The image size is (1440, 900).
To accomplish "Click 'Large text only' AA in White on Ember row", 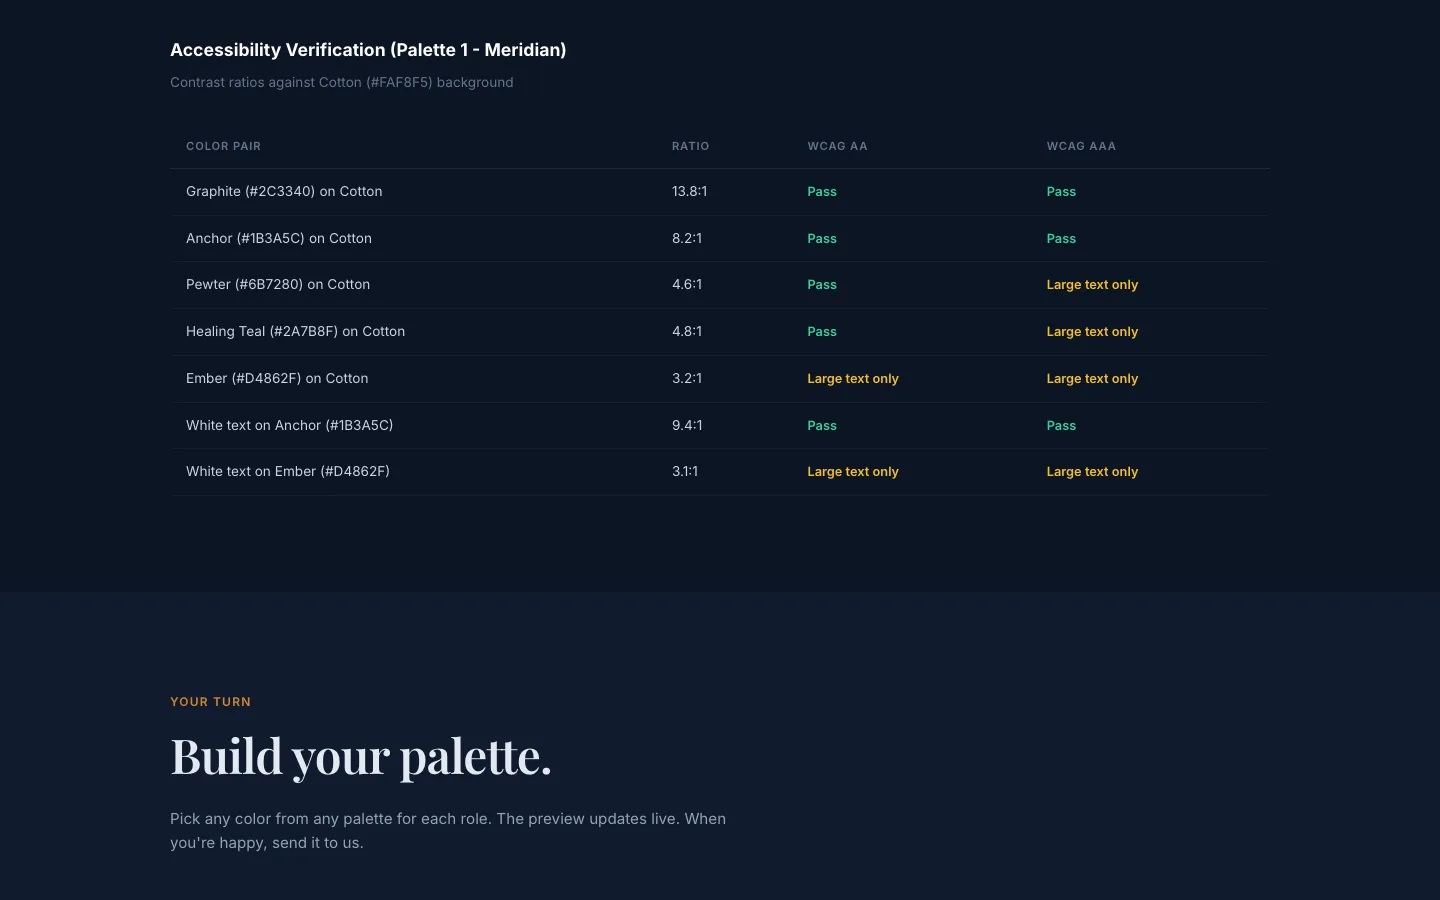I will (853, 471).
